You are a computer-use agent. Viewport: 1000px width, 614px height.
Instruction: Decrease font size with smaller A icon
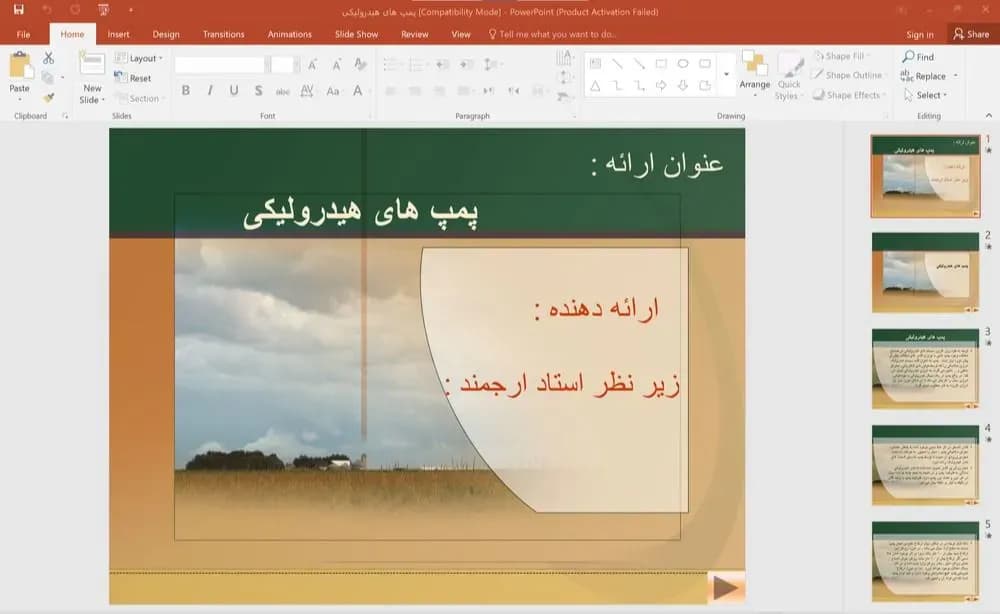click(x=336, y=64)
